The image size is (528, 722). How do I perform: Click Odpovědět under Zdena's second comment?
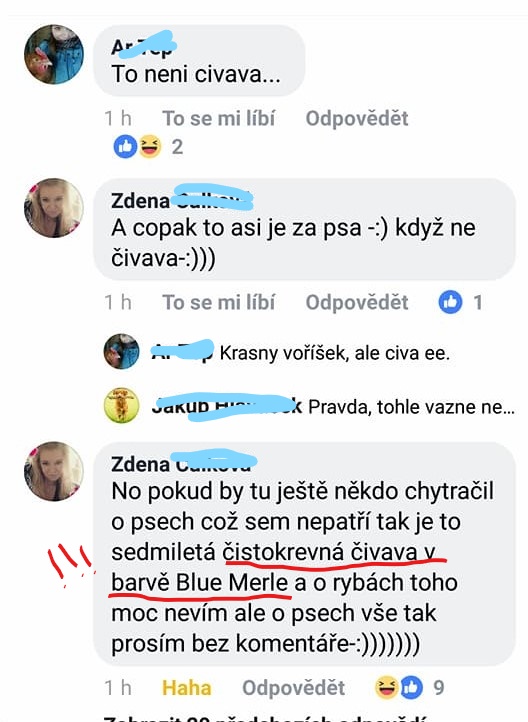point(357,303)
